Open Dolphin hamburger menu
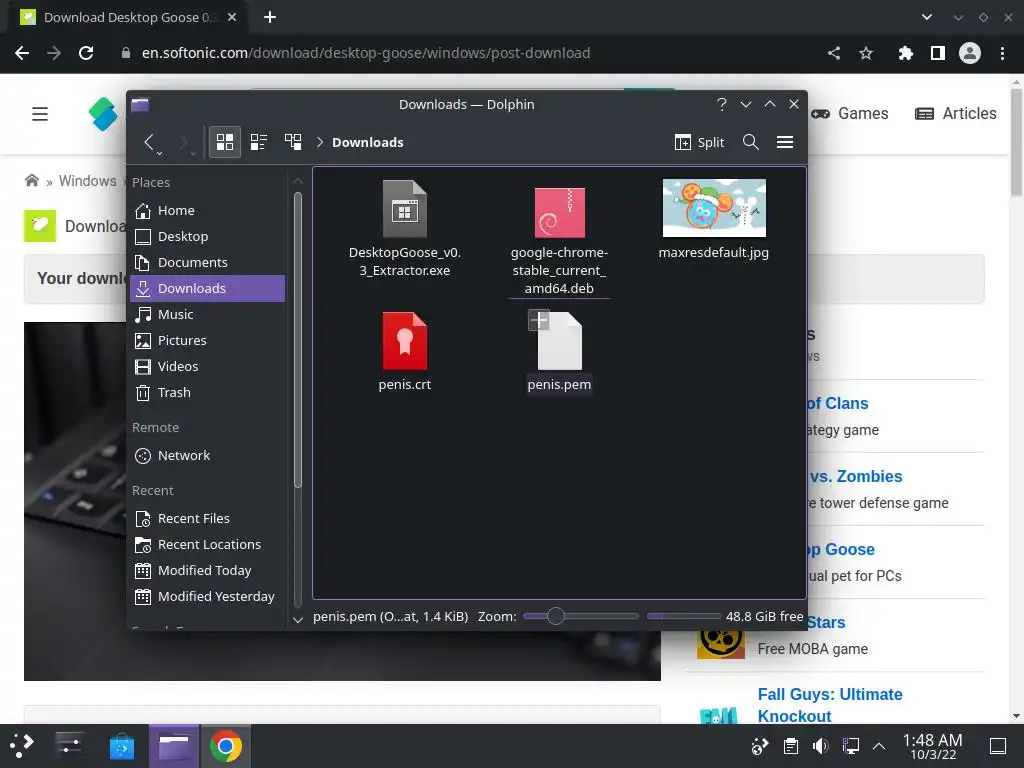1024x768 pixels. click(785, 142)
